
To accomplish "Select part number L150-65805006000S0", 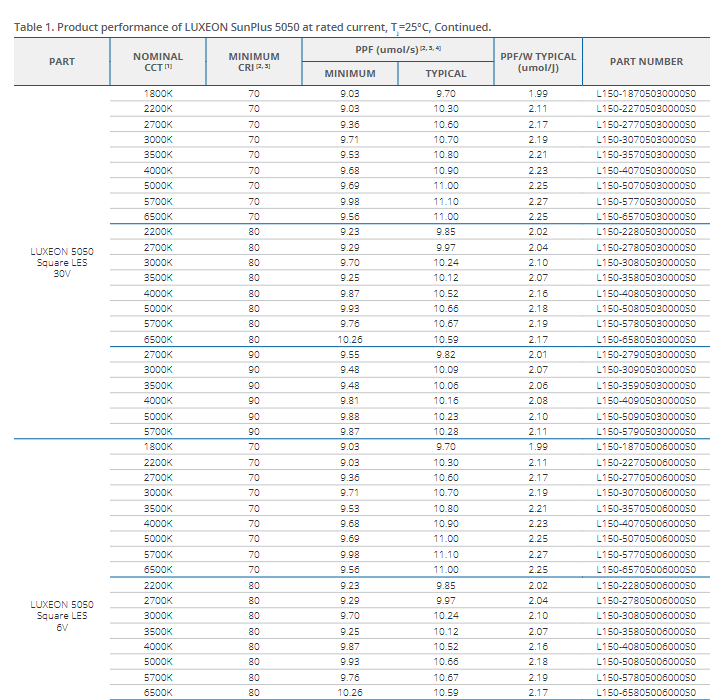I will pyautogui.click(x=646, y=693).
